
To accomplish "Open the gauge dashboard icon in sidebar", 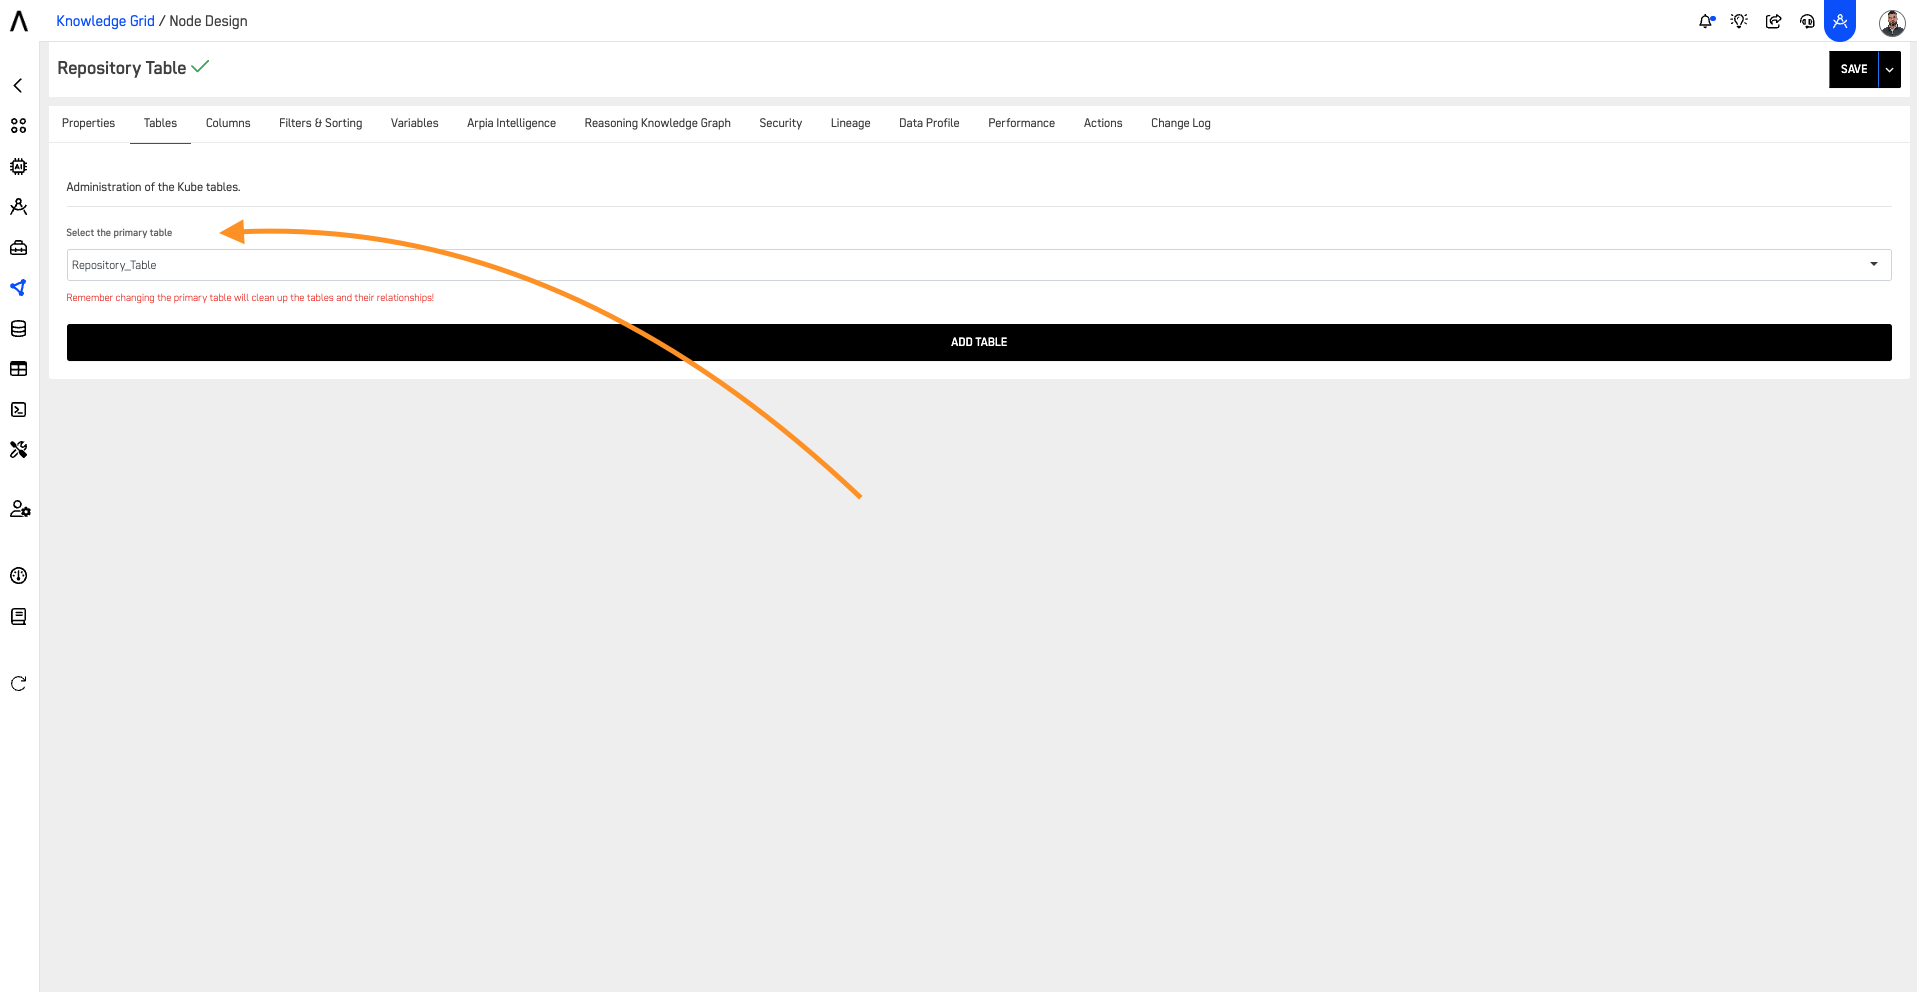I will tap(18, 576).
